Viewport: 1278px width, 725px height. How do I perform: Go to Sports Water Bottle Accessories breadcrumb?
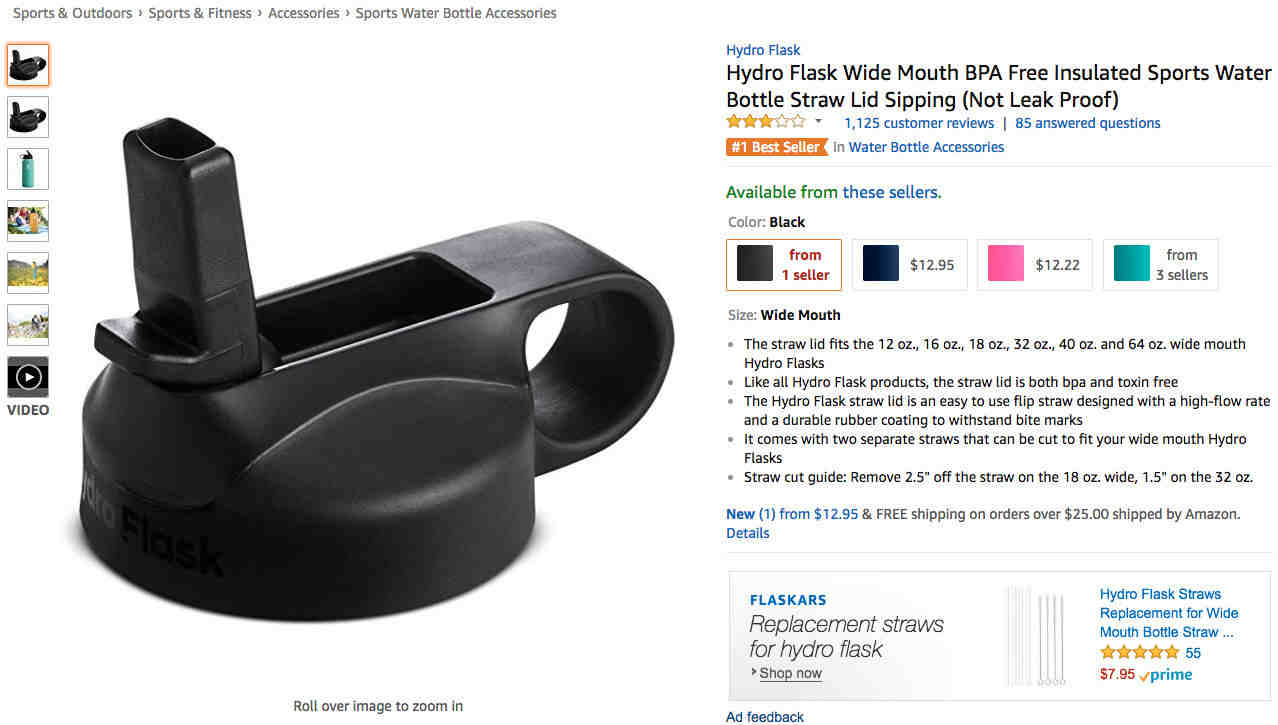click(x=456, y=13)
